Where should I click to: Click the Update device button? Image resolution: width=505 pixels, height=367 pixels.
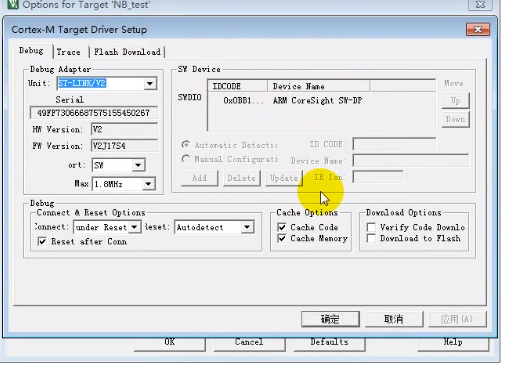click(x=284, y=178)
